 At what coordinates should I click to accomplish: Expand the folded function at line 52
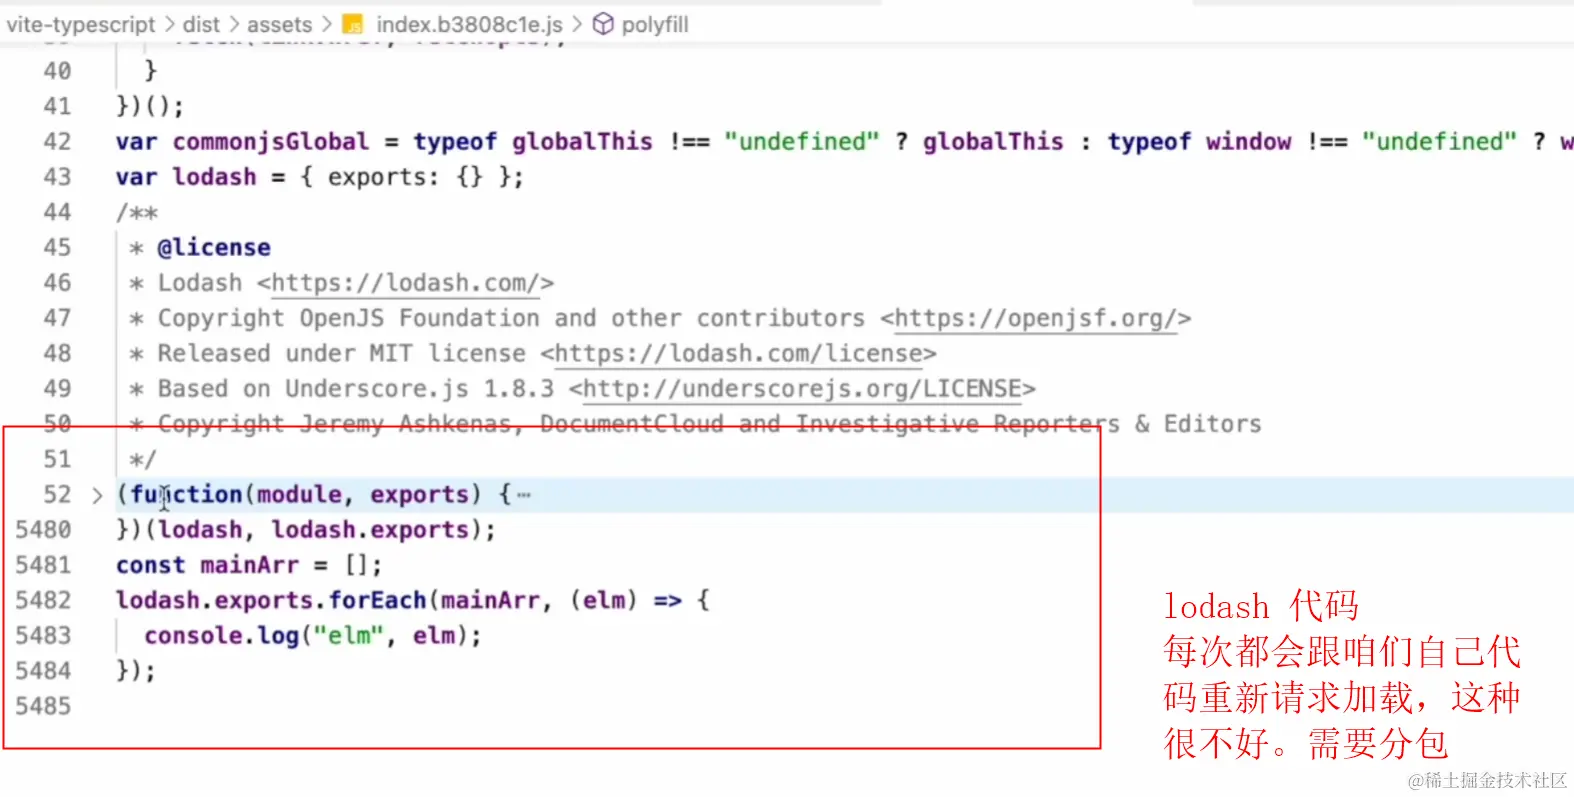point(97,495)
